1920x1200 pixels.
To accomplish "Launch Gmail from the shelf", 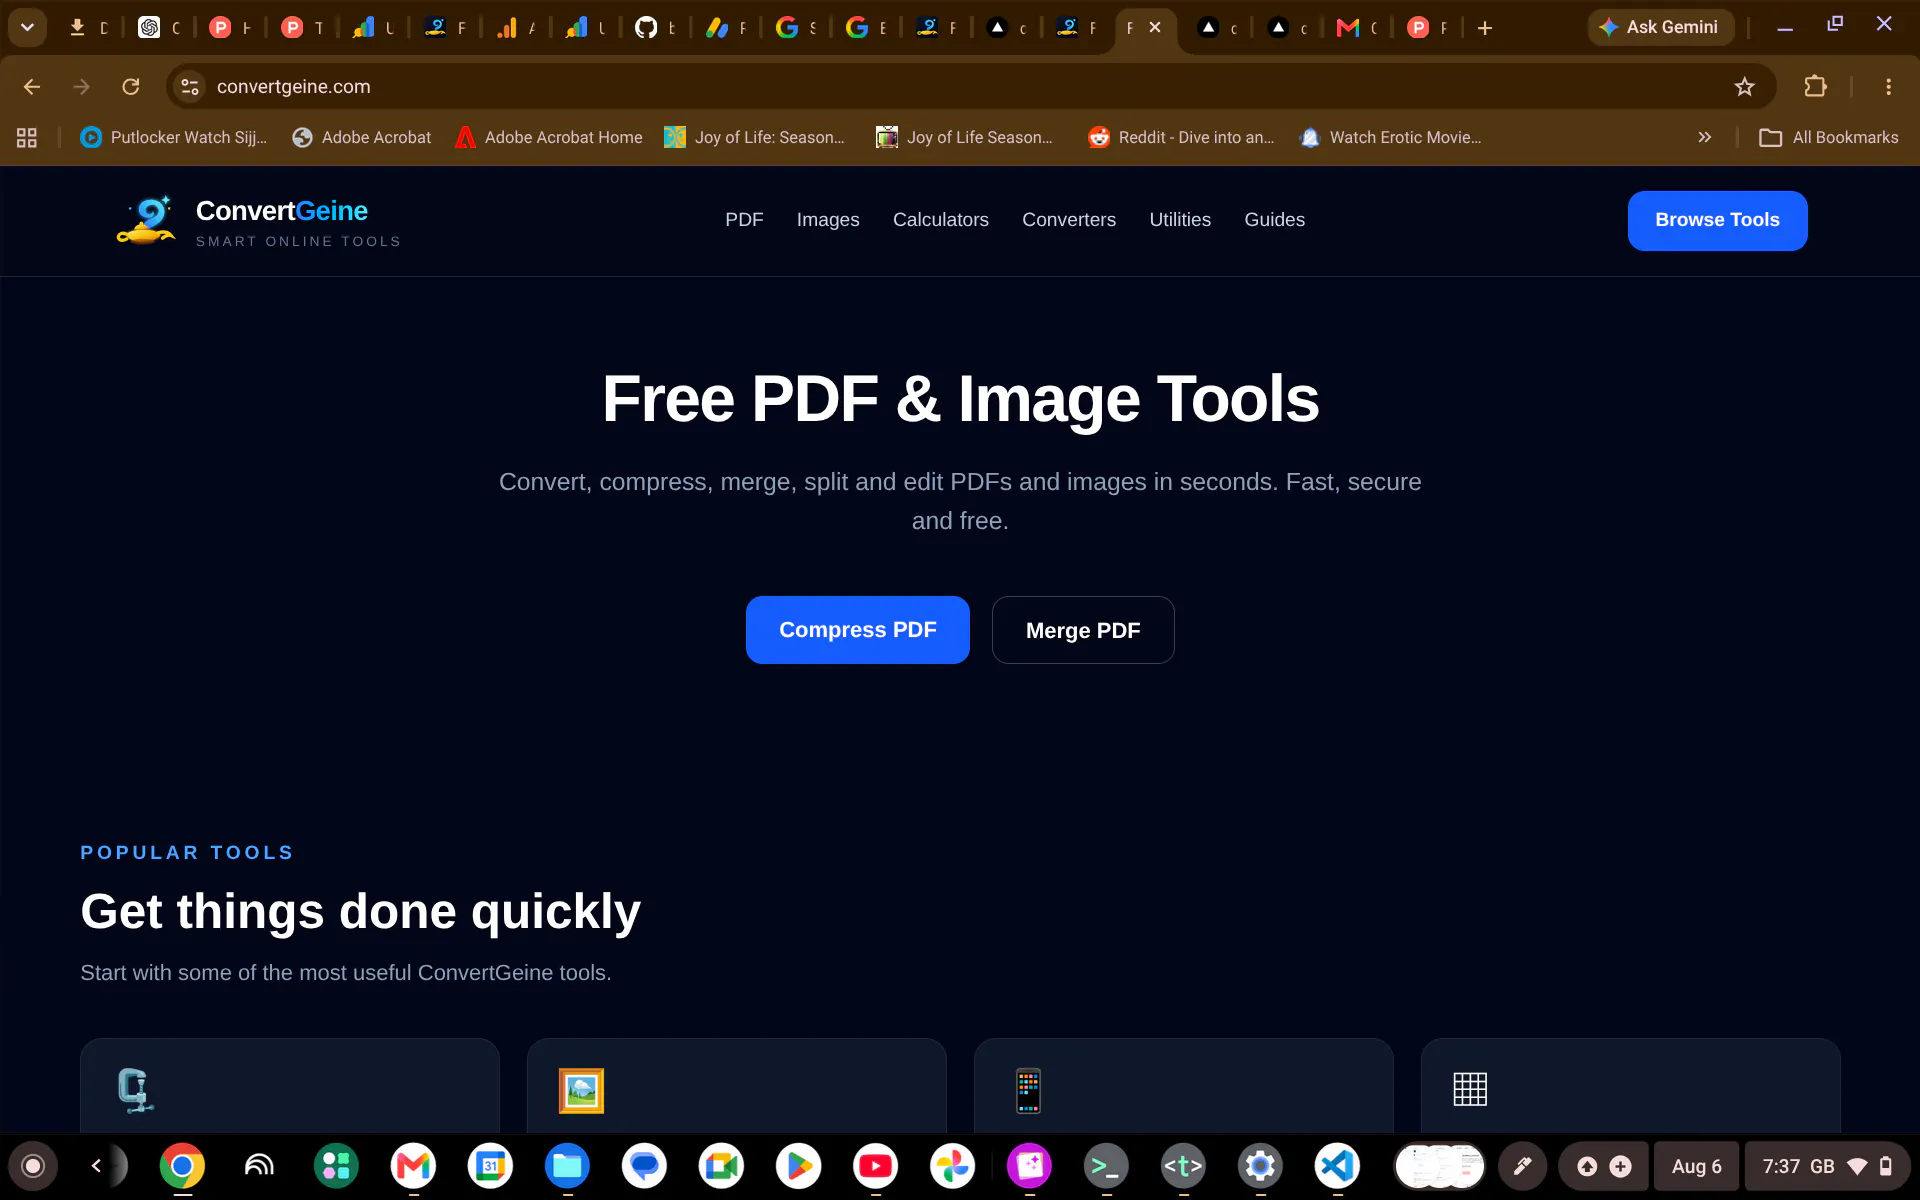I will point(413,1166).
